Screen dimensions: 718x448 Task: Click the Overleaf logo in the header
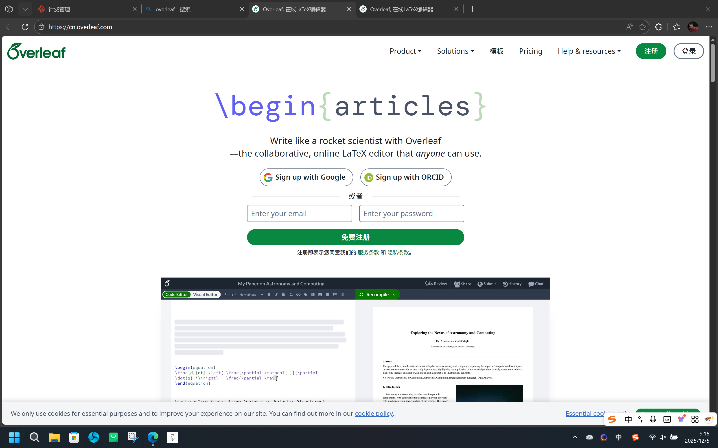coord(35,51)
